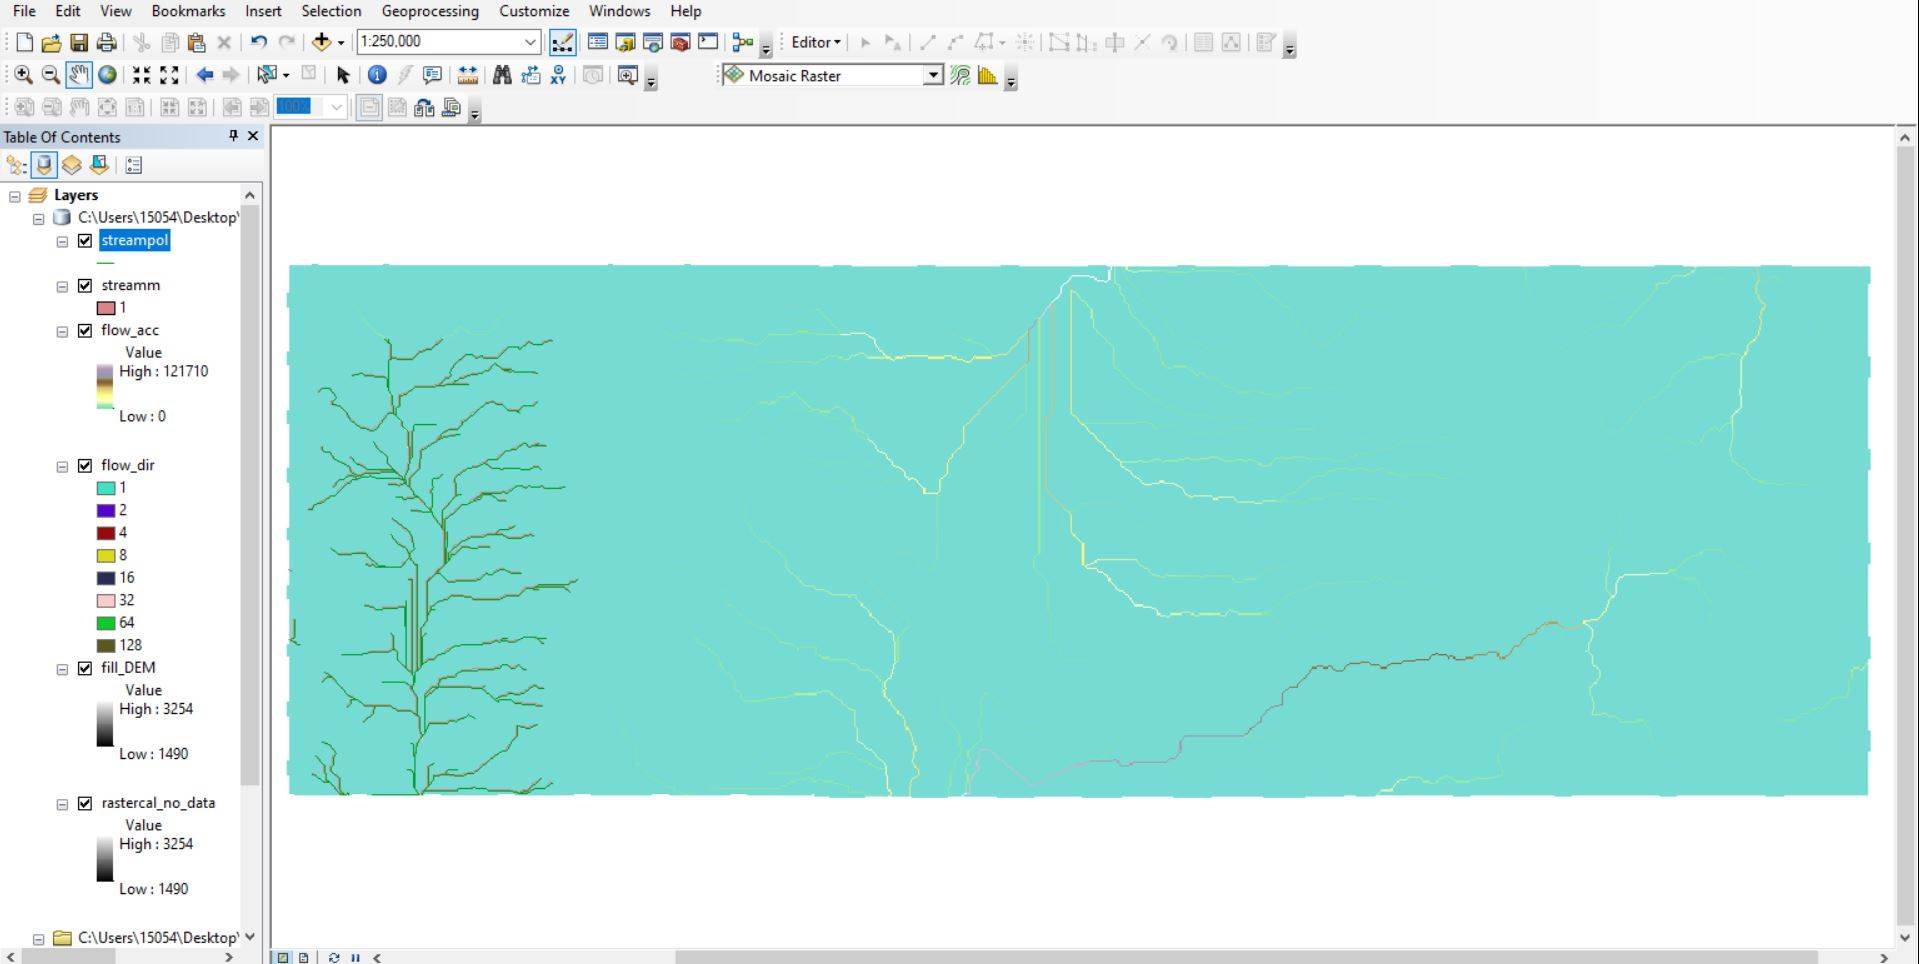Click flow_dir value 4 red swatch
Image resolution: width=1919 pixels, height=964 pixels.
coord(106,533)
